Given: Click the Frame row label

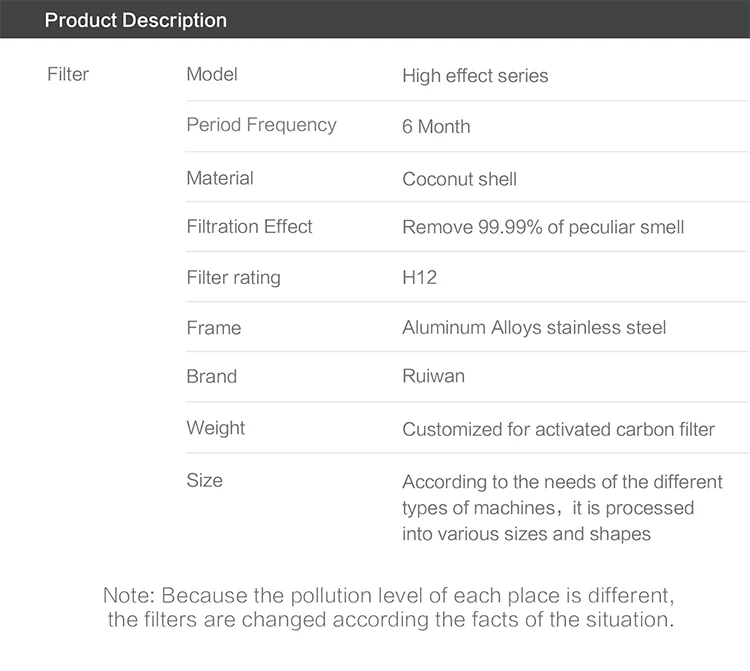Looking at the screenshot, I should pos(214,328).
